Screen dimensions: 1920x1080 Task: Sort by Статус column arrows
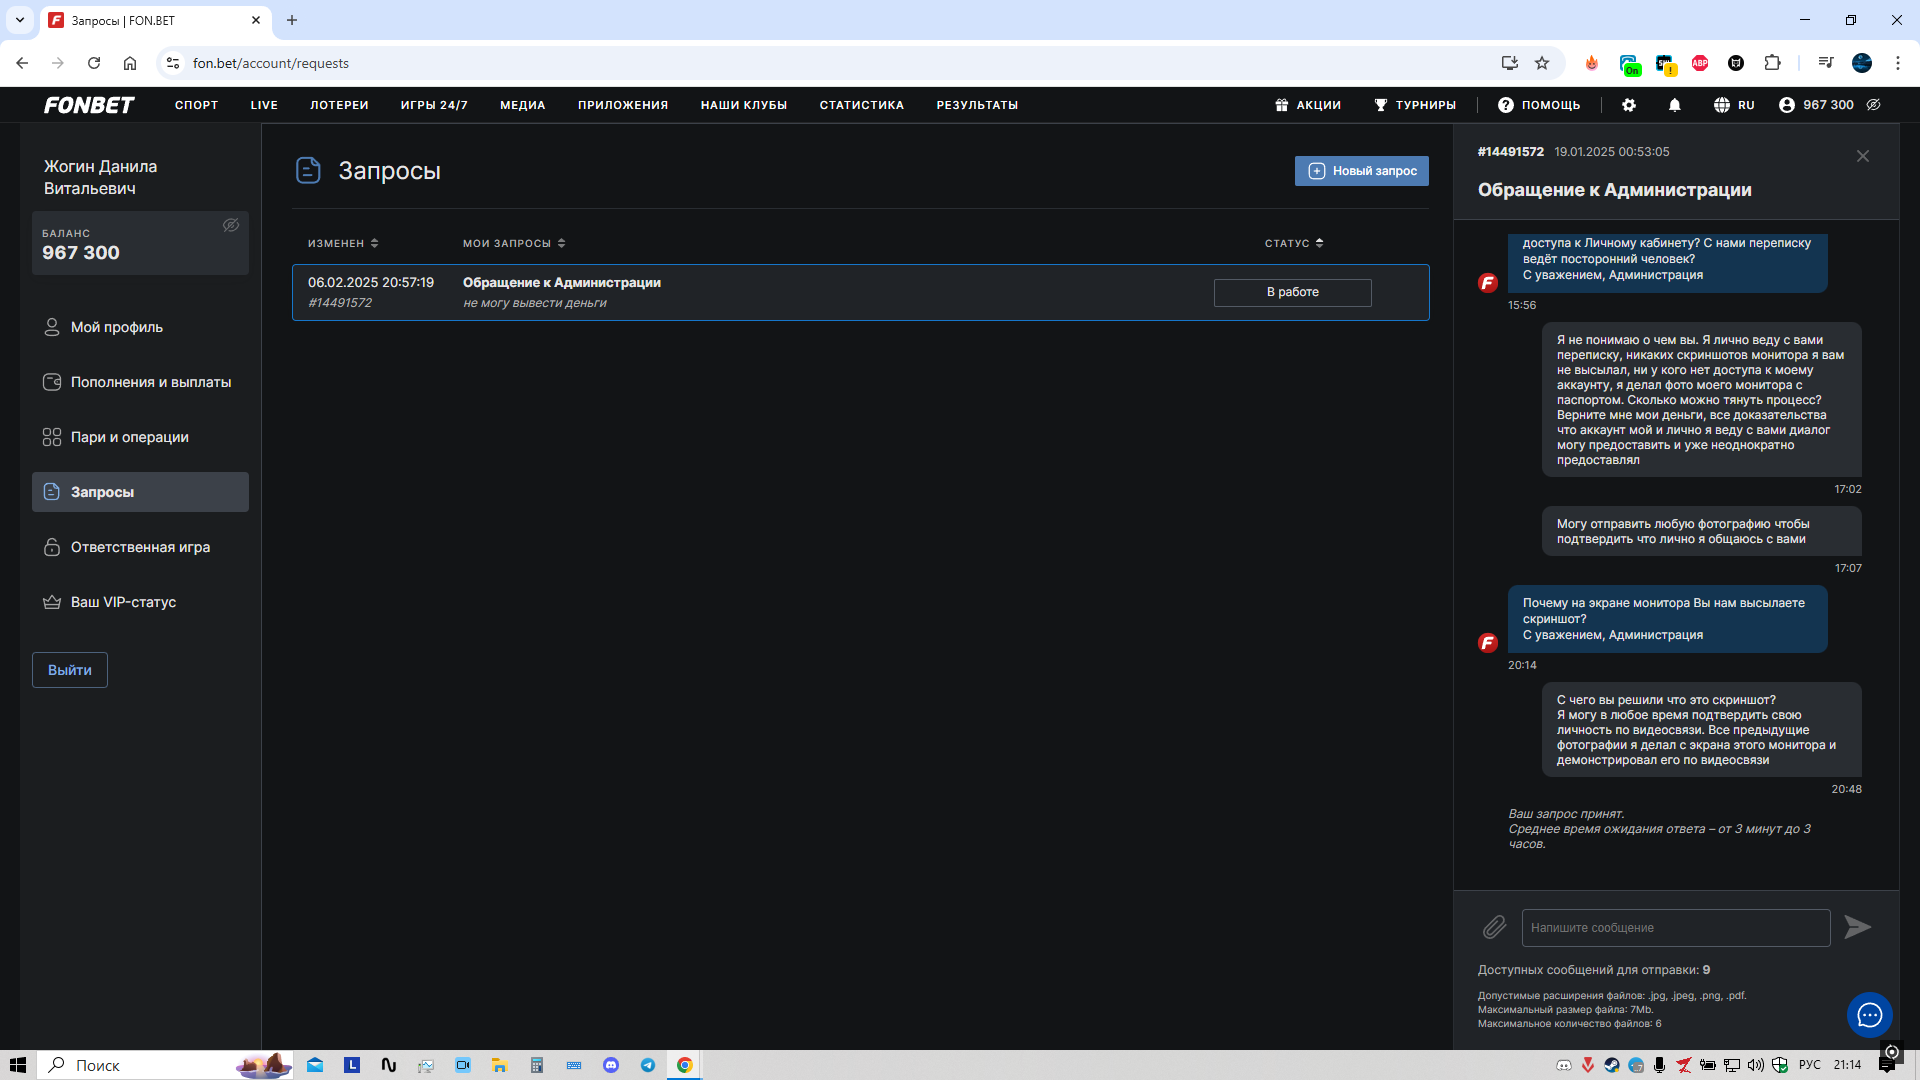[x=1319, y=243]
